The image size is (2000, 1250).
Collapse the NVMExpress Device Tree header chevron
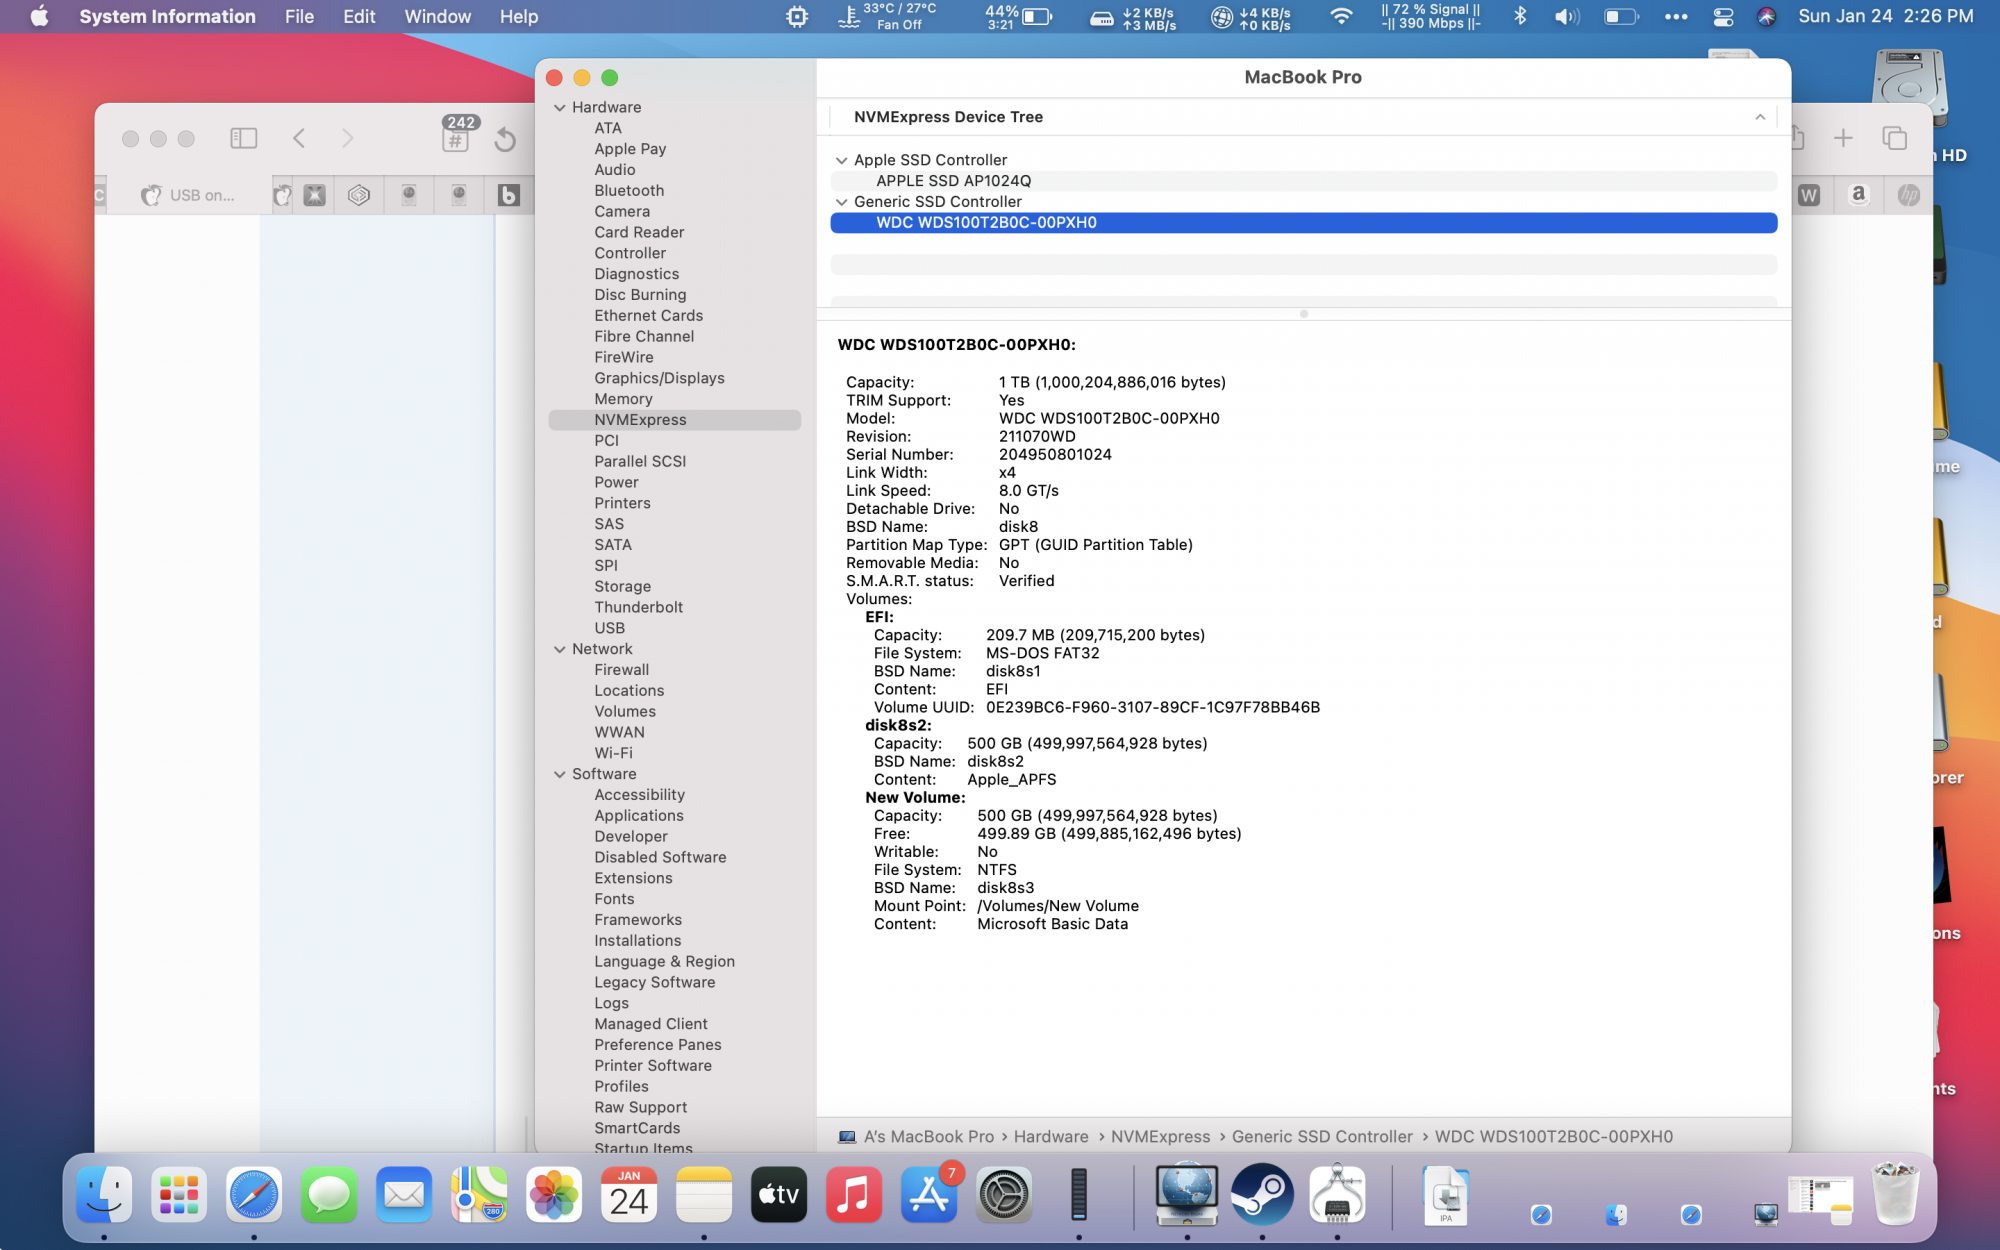tap(1759, 117)
